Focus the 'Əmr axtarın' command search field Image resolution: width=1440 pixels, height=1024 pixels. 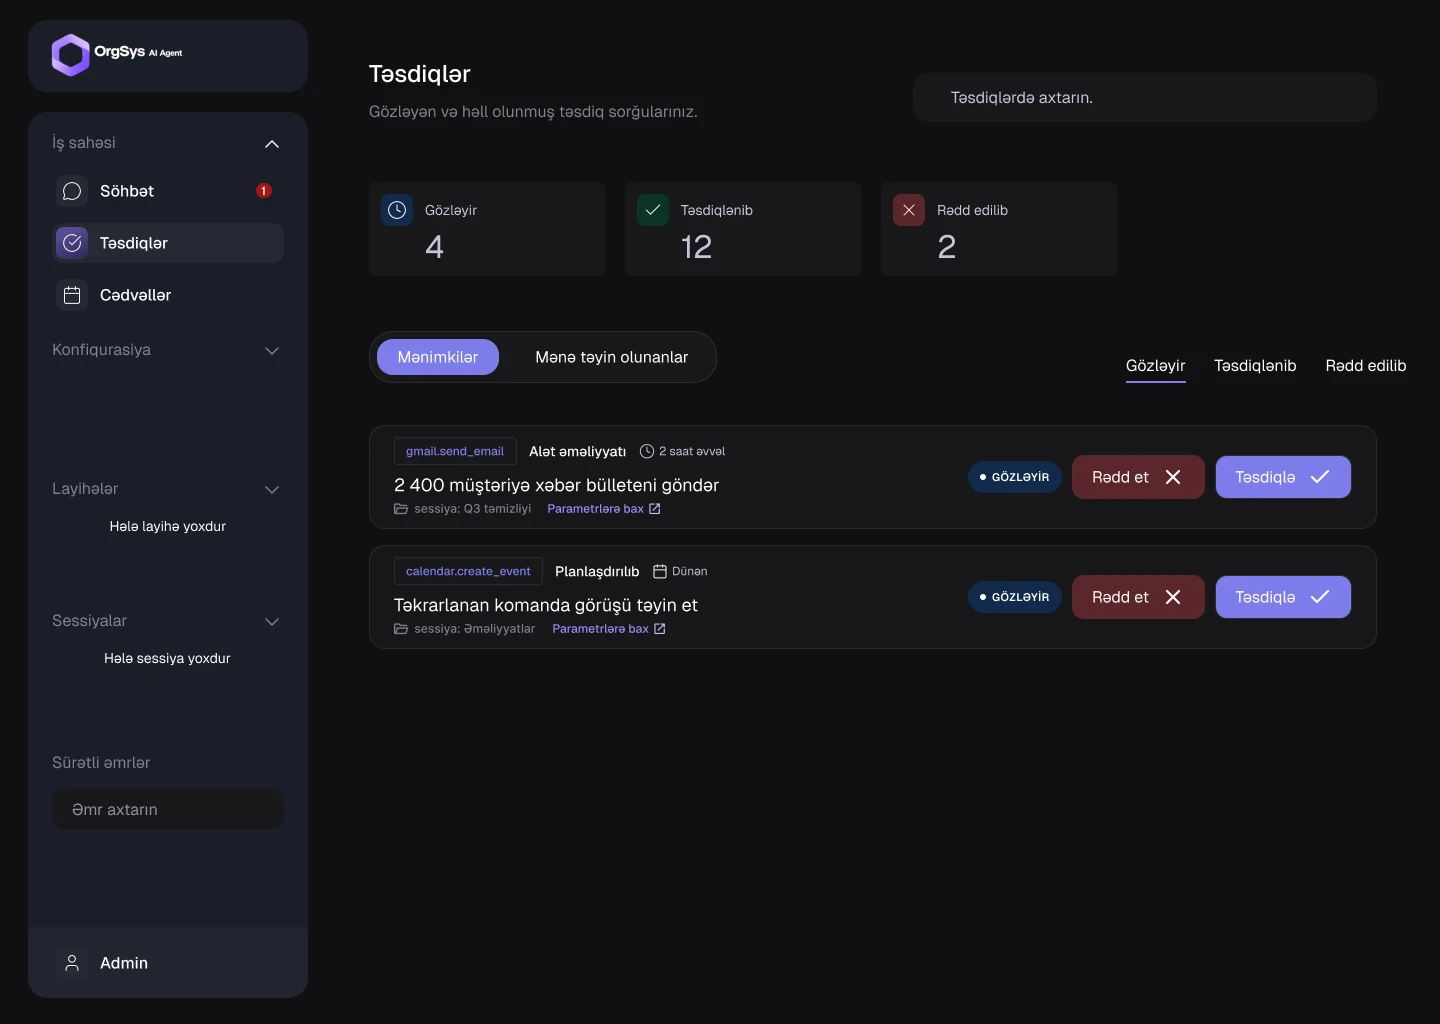[x=168, y=809]
